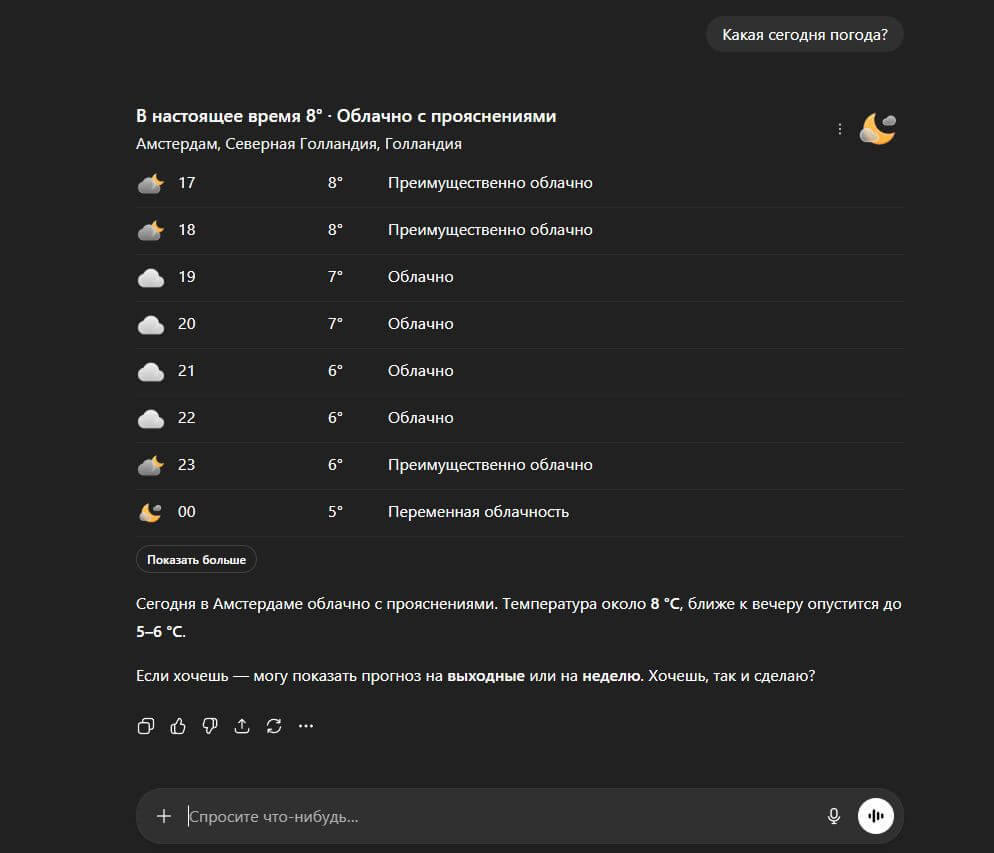994x853 pixels.
Task: Click the cloud icon next to 19:00
Action: tap(150, 276)
